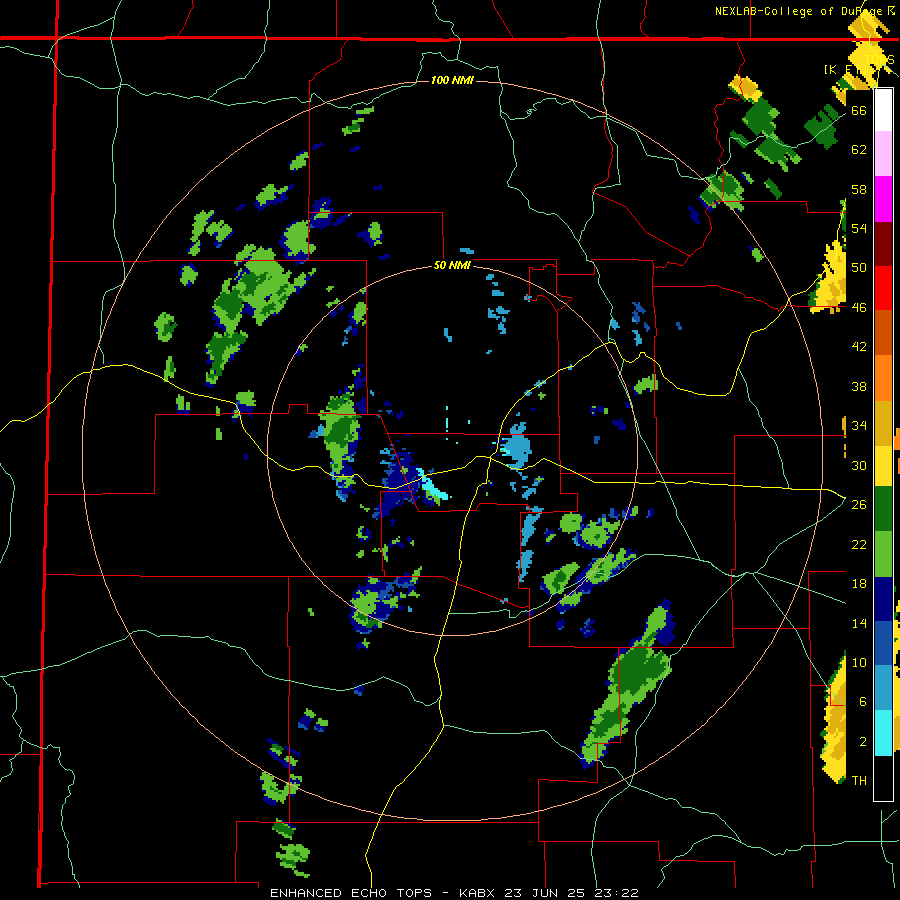The width and height of the screenshot is (900, 900).
Task: Click the 66 value on the legend
Action: 859,110
